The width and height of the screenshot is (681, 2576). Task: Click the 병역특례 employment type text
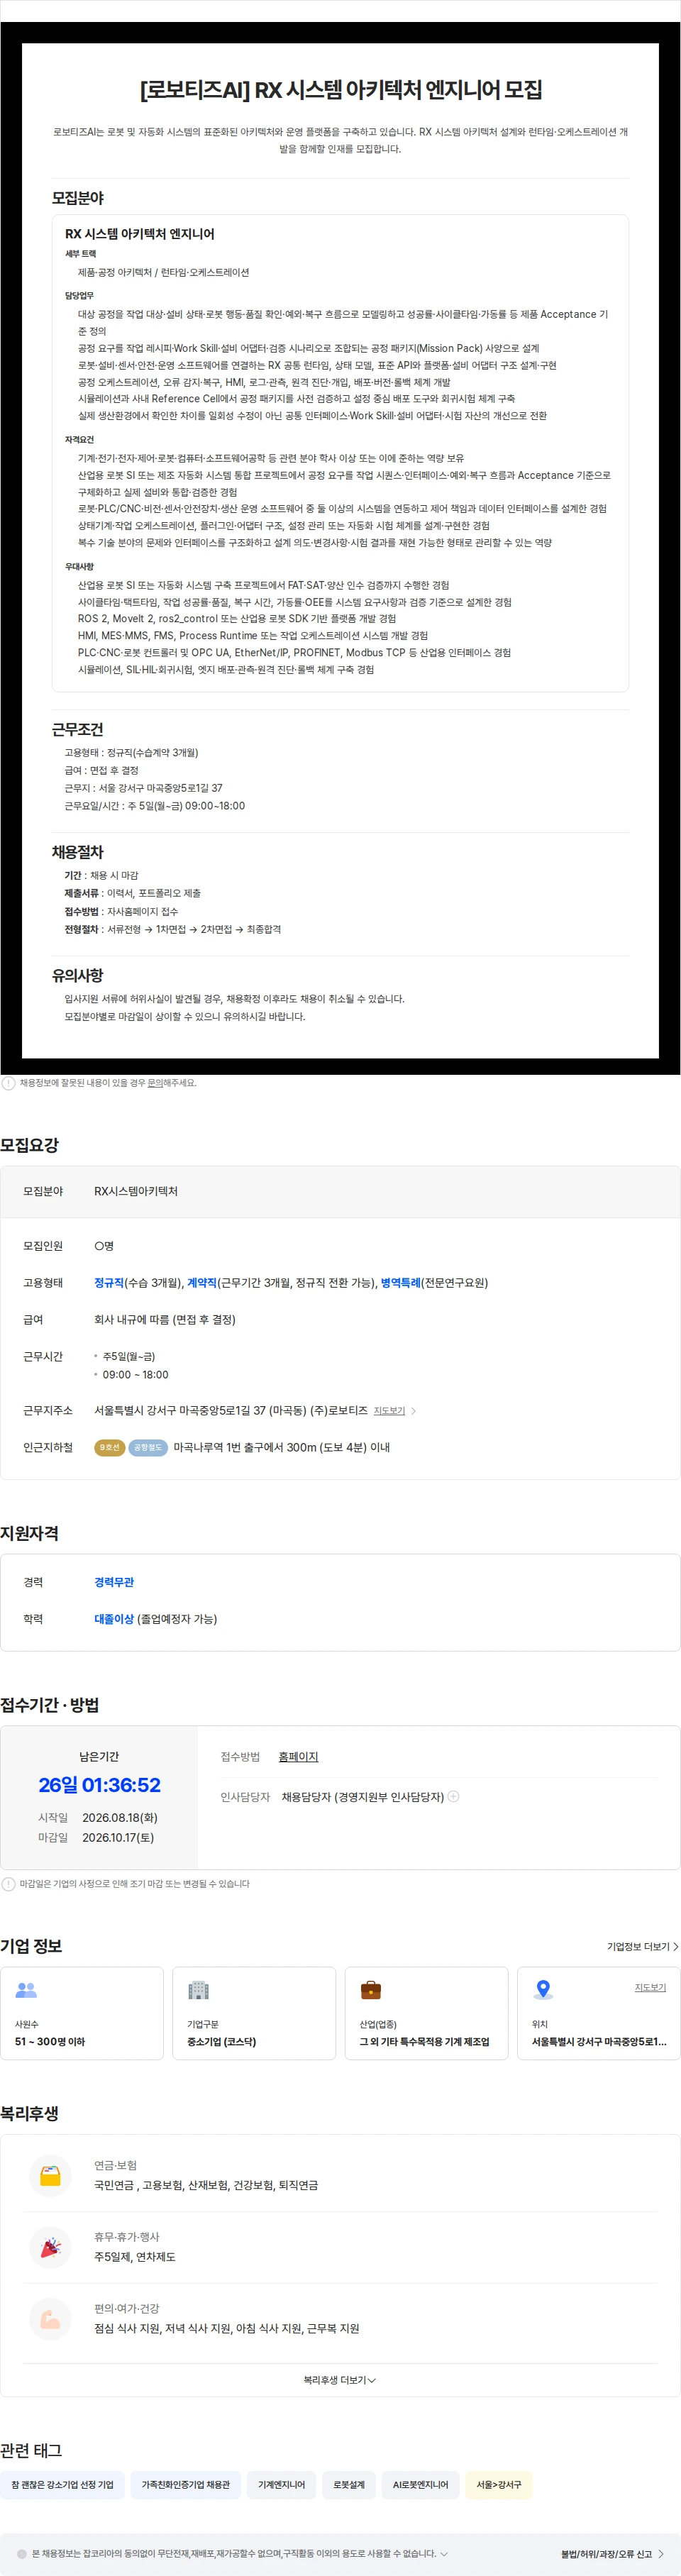[401, 1283]
